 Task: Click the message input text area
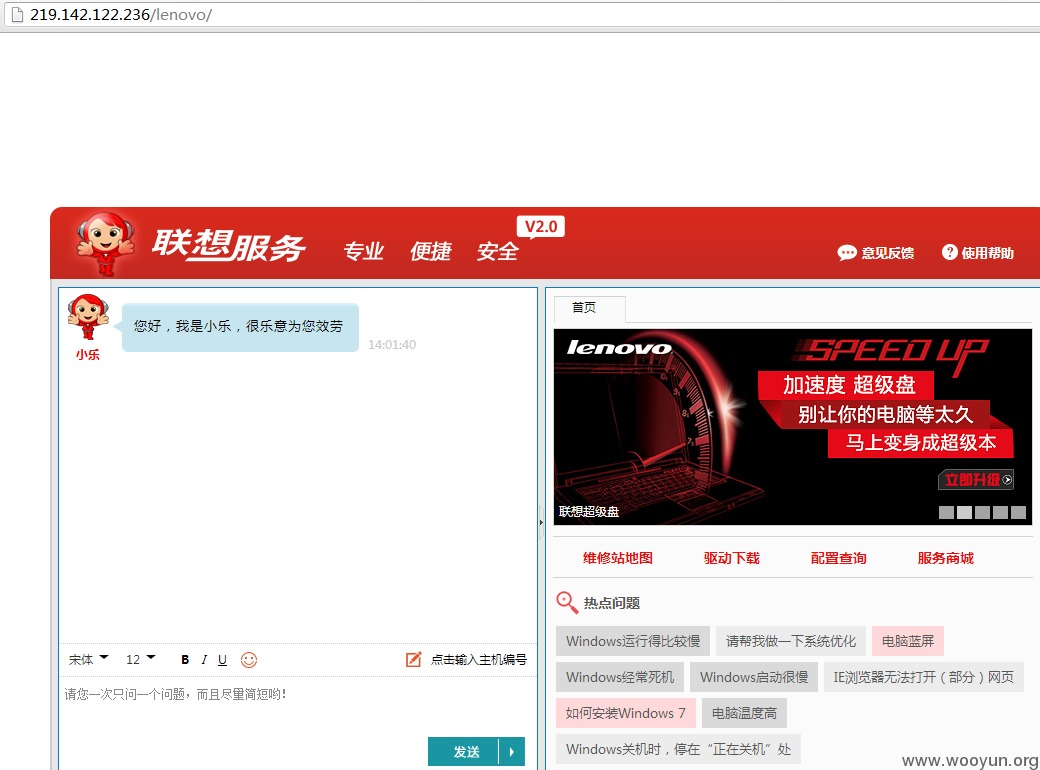click(298, 706)
